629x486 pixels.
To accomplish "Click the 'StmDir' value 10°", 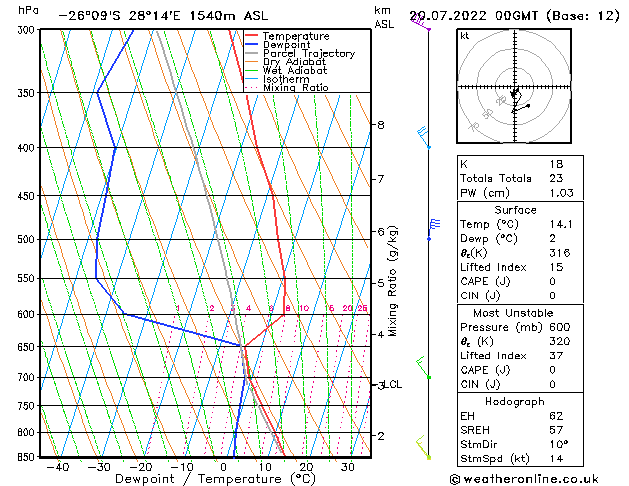I will [559, 444].
